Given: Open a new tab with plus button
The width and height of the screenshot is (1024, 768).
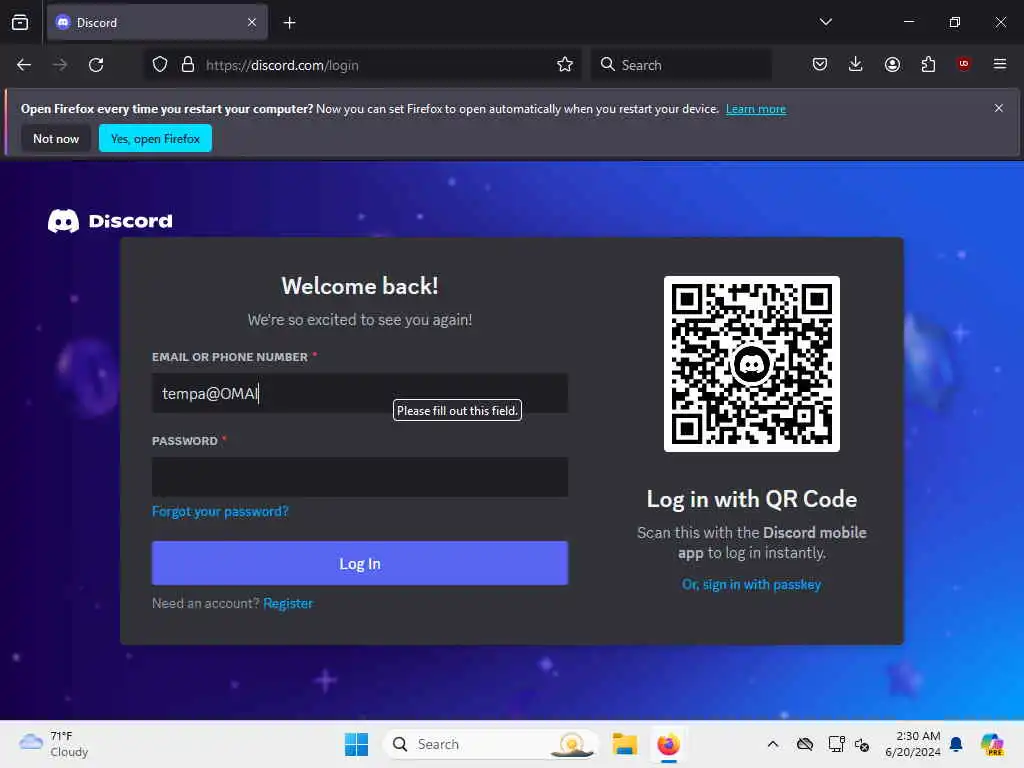Looking at the screenshot, I should [289, 23].
